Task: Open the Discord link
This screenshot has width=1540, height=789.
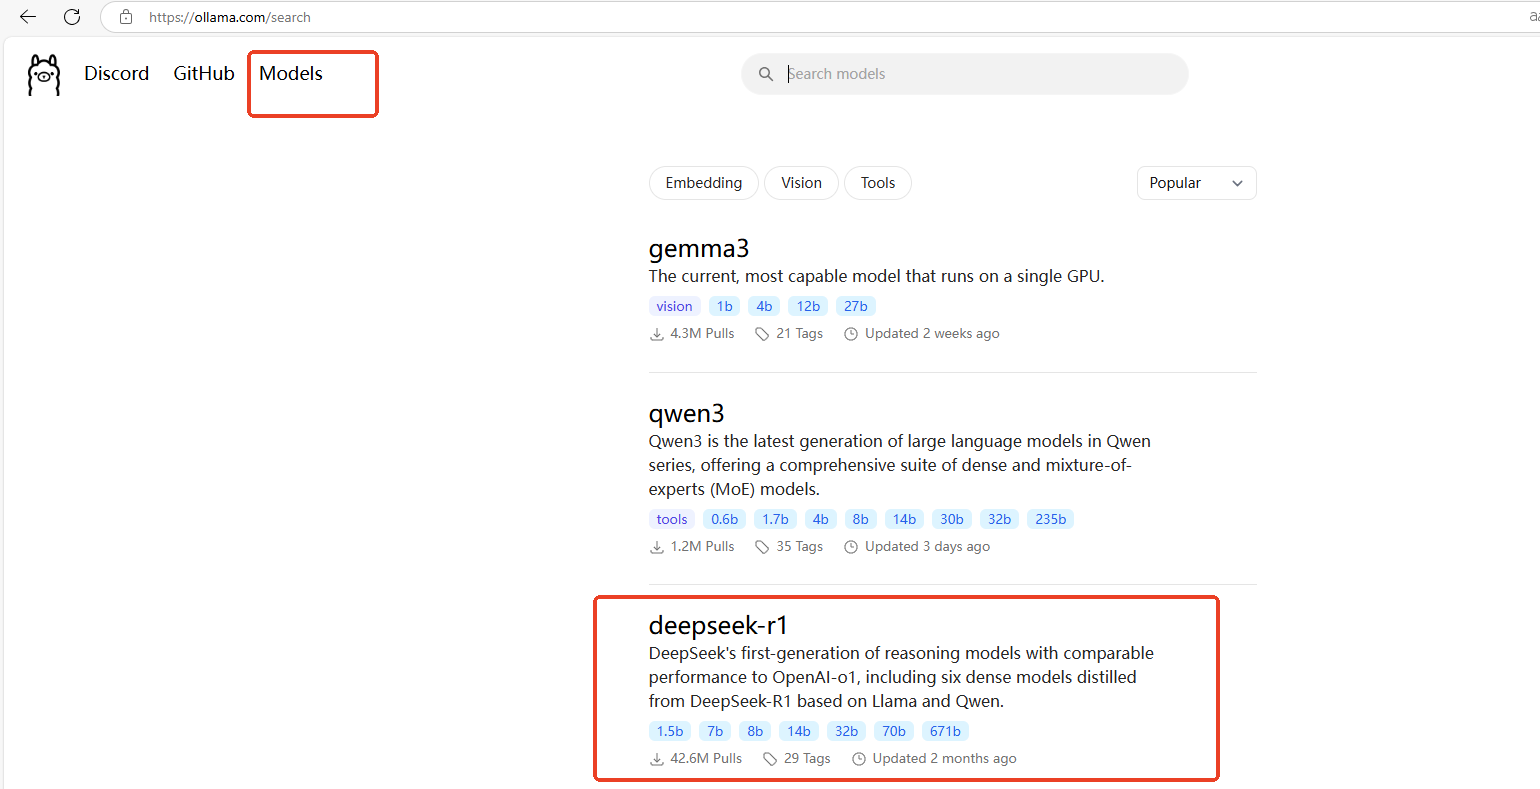Action: (x=116, y=73)
